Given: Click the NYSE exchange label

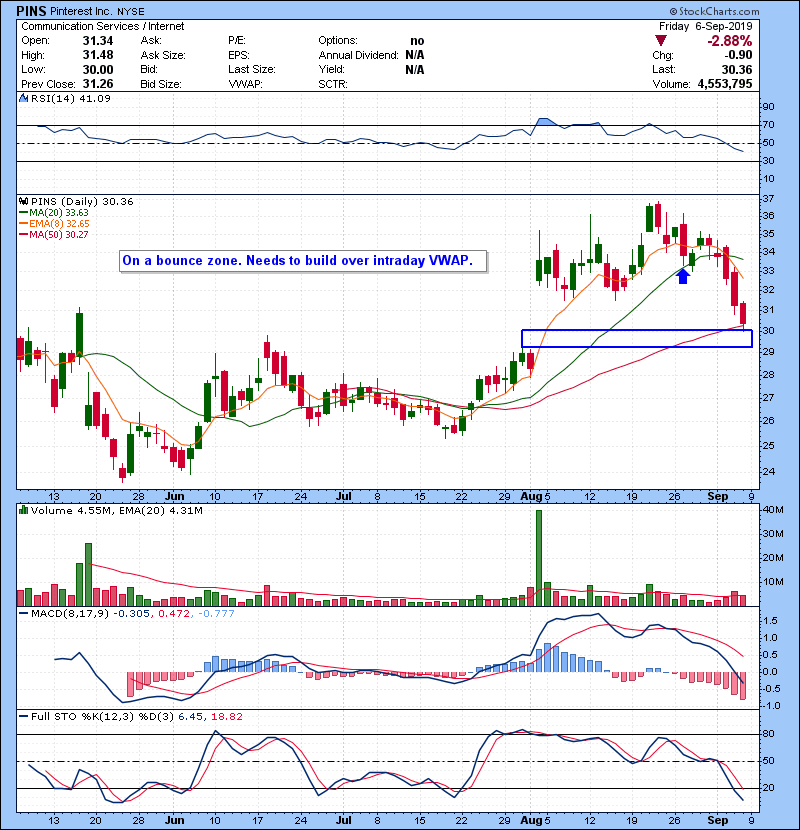Looking at the screenshot, I should 130,12.
